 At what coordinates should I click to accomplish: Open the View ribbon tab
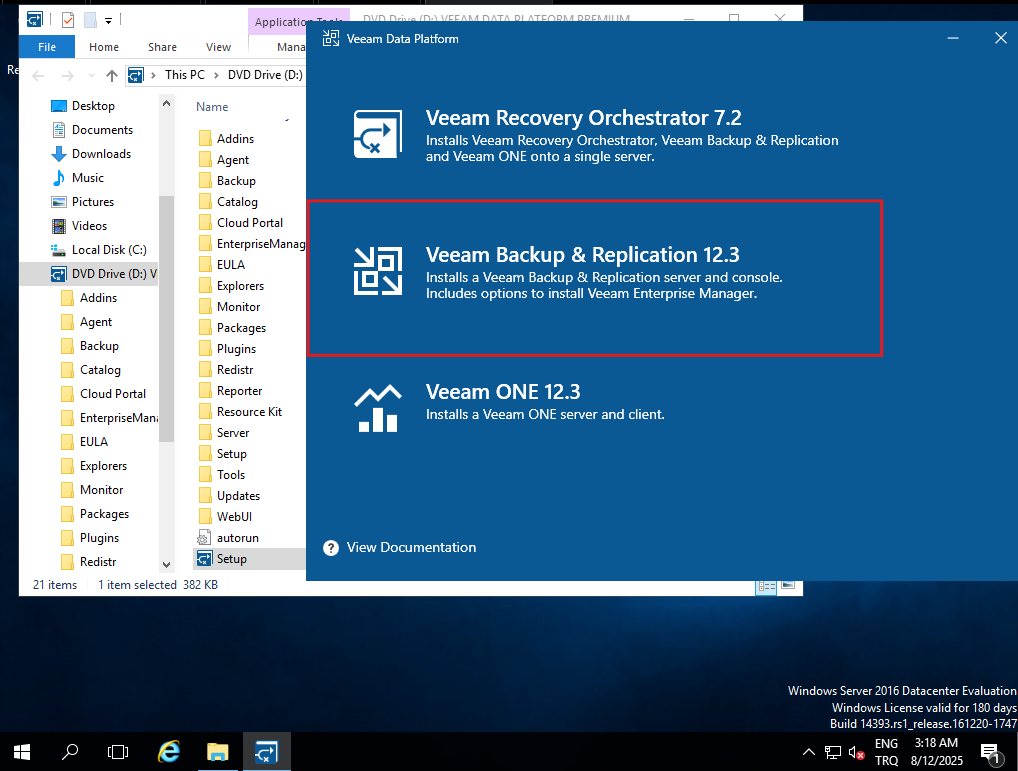[218, 47]
